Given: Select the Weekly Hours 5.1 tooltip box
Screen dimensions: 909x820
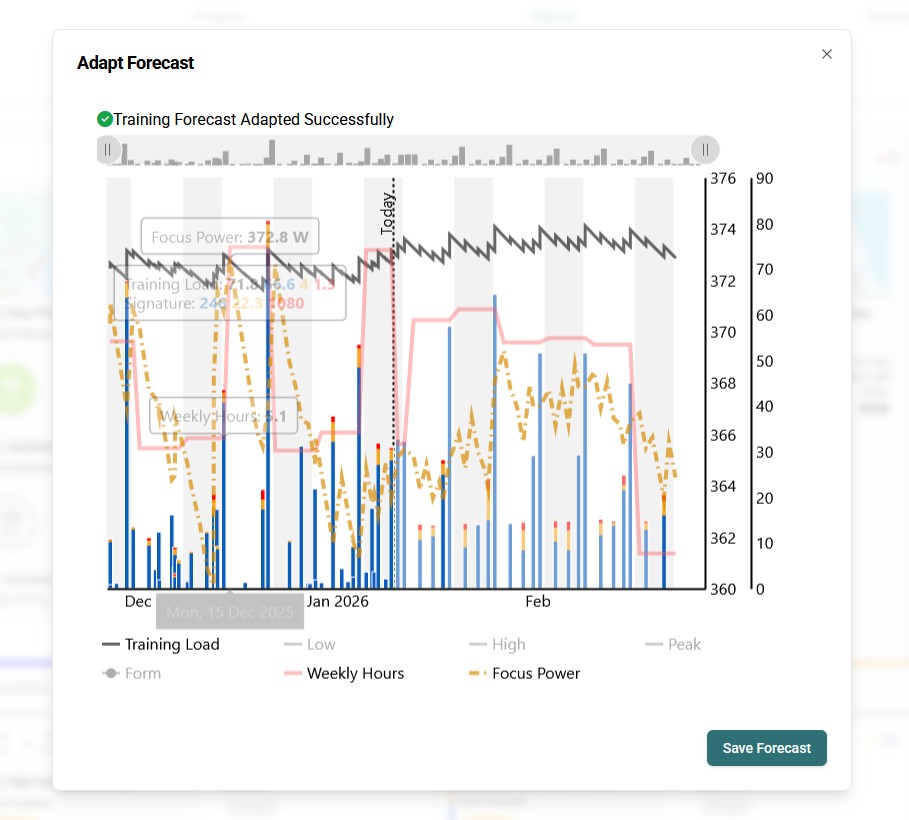Looking at the screenshot, I should (223, 416).
